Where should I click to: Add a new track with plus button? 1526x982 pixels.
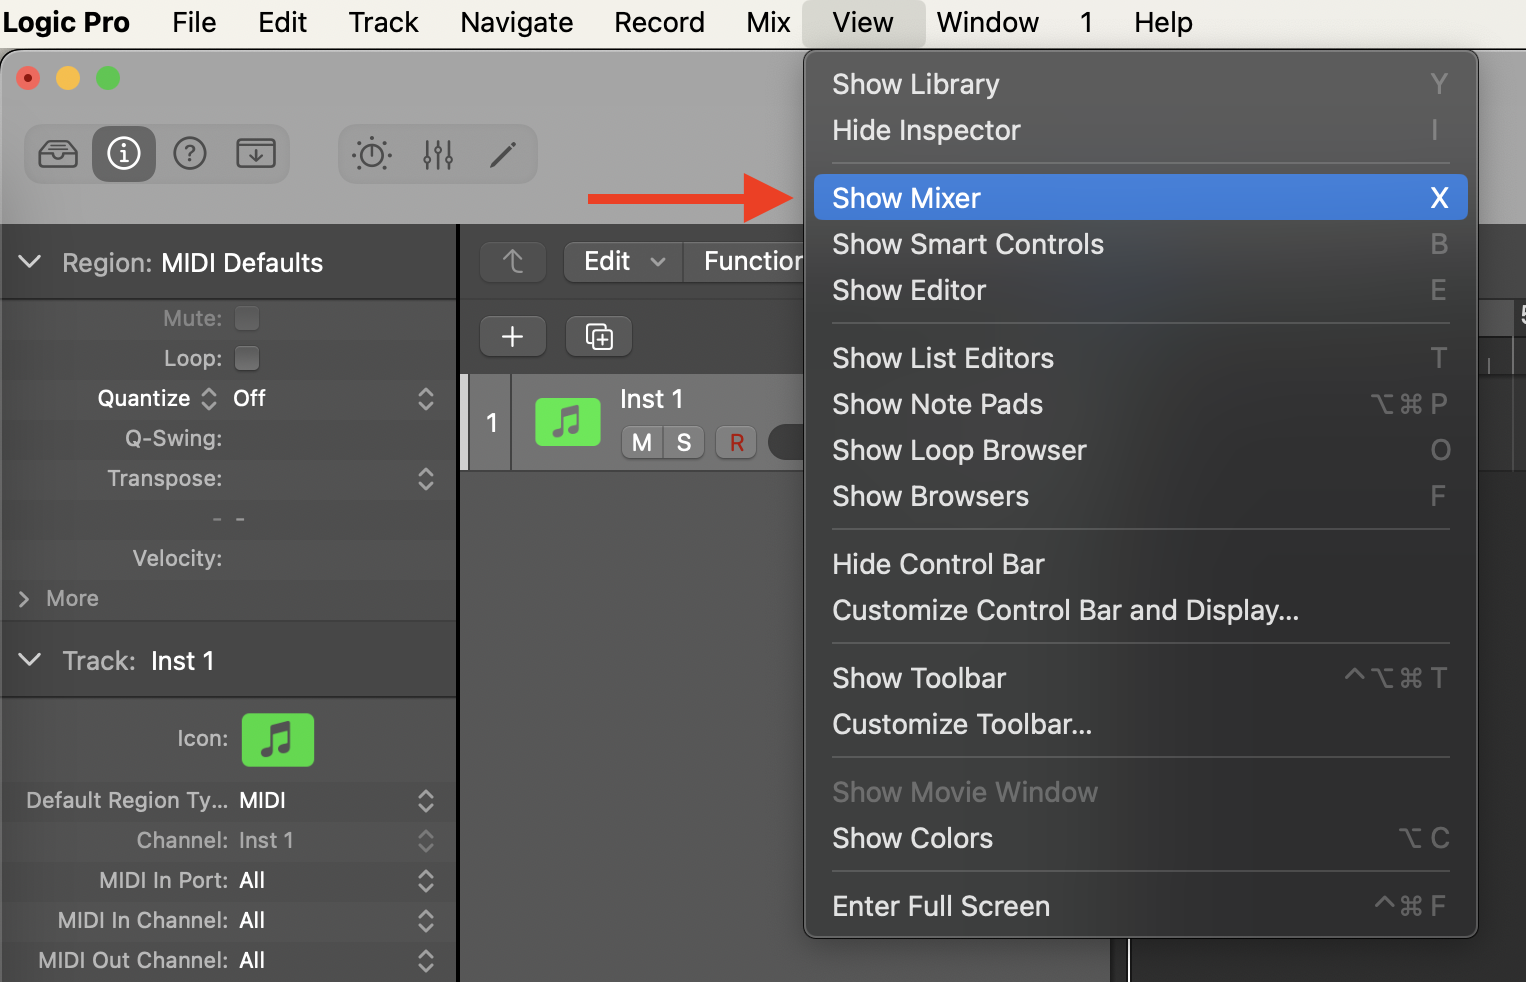tap(513, 337)
